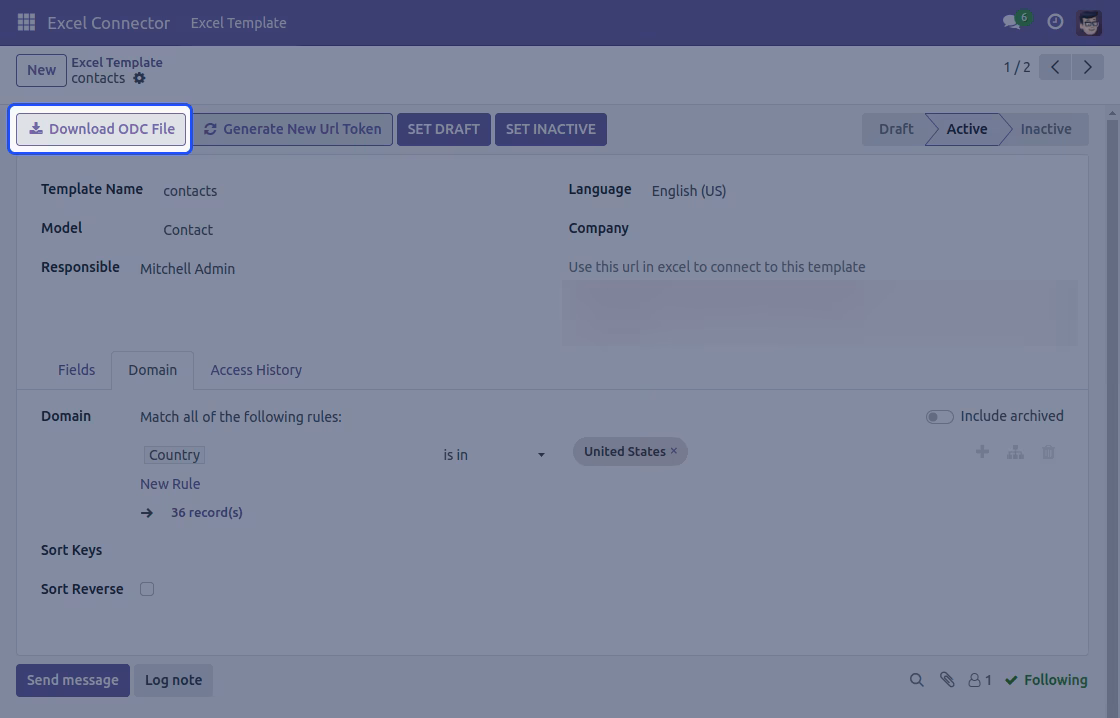1120x718 pixels.
Task: Show followers list person icon
Action: pos(979,680)
